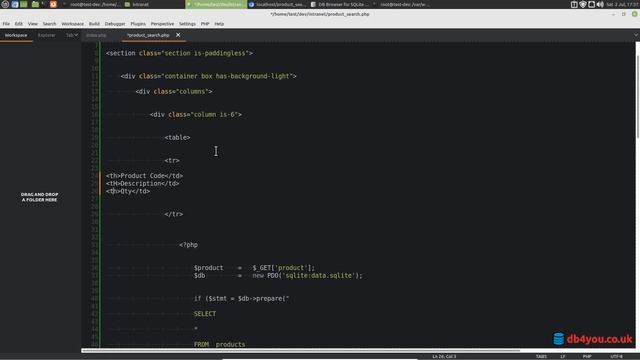Viewport: 640px width, 360px height.
Task: Open the Plugins menu
Action: (138, 24)
